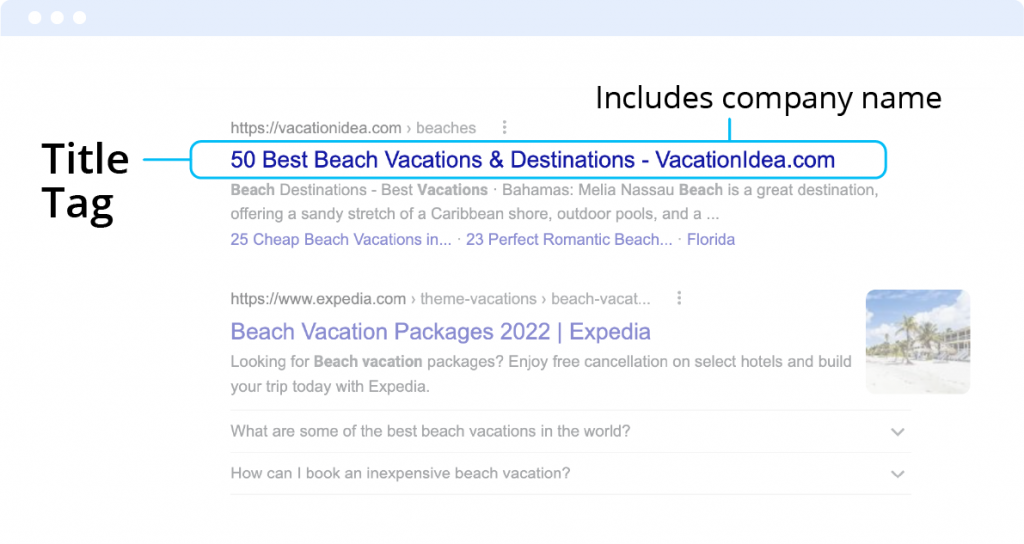Expand the chevron for 'book an inexpensive beach vacation'
Image resolution: width=1024 pixels, height=544 pixels.
click(897, 474)
